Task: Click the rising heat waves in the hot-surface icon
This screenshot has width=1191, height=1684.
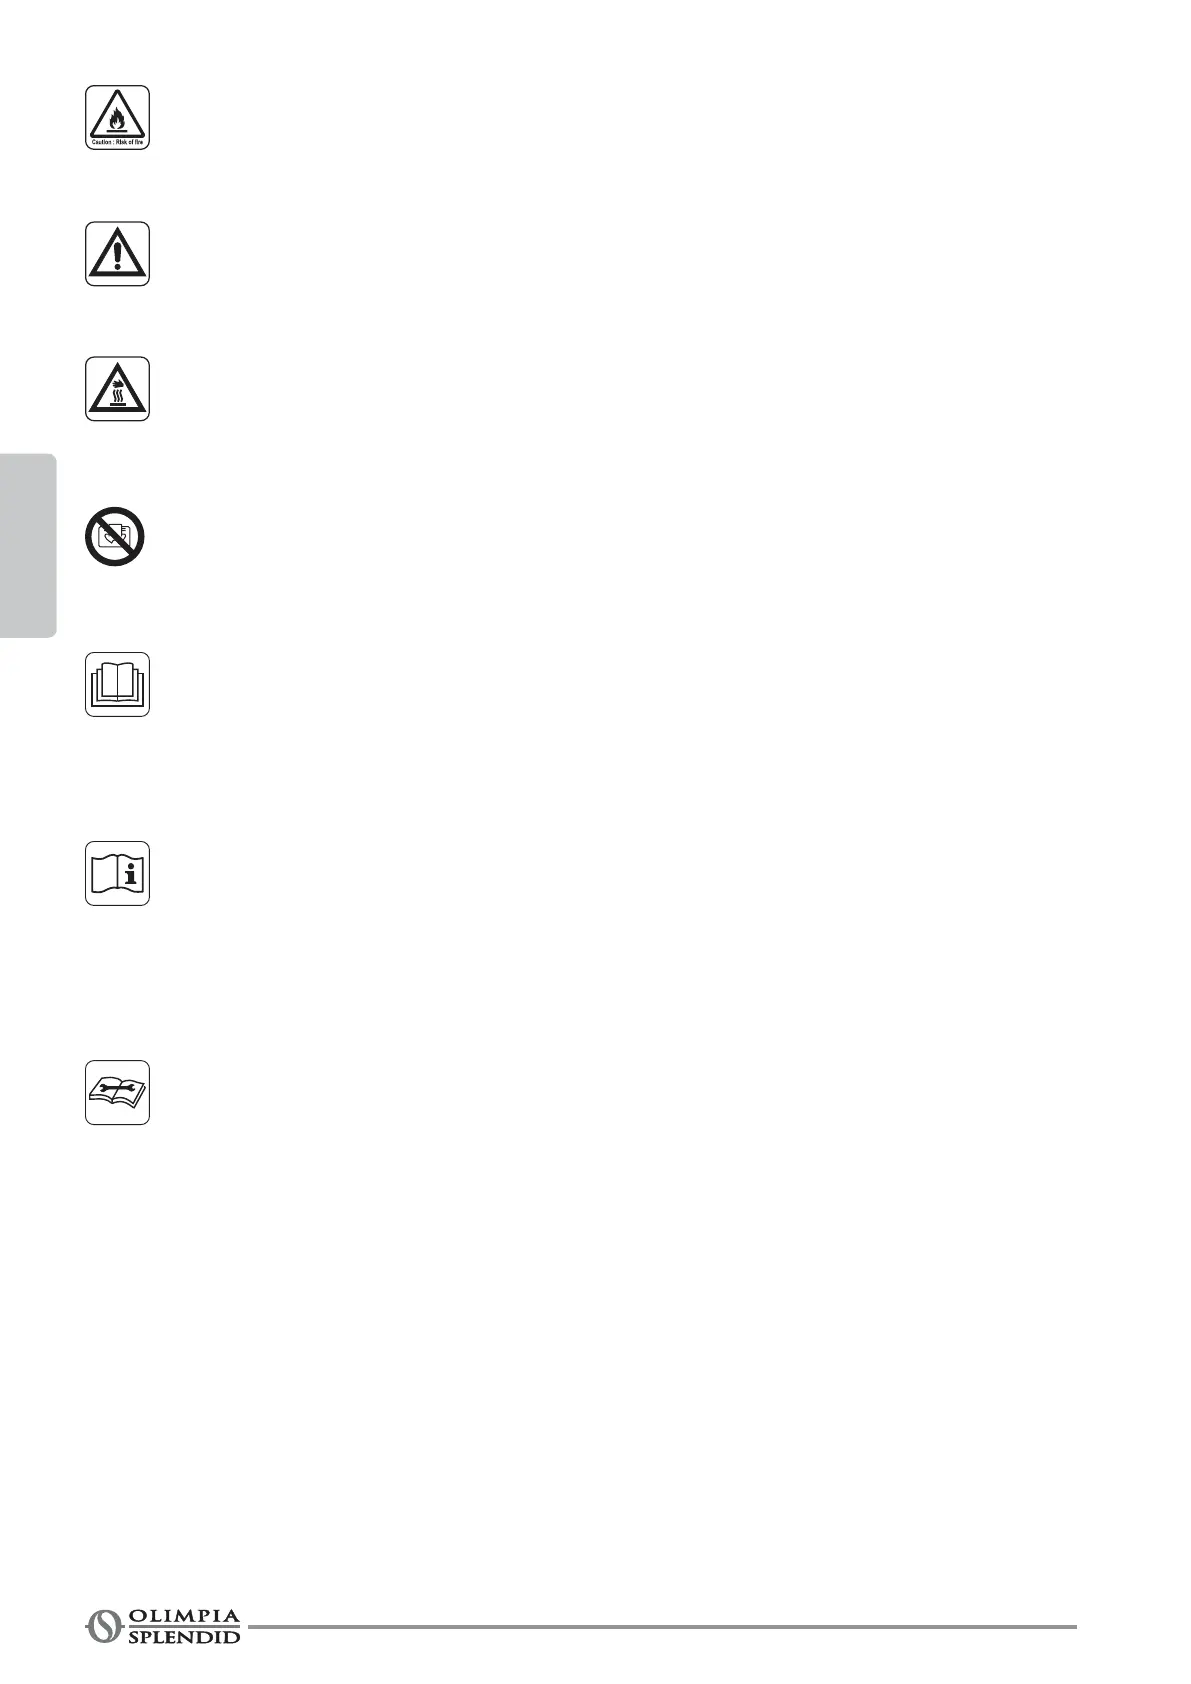Action: 117,395
